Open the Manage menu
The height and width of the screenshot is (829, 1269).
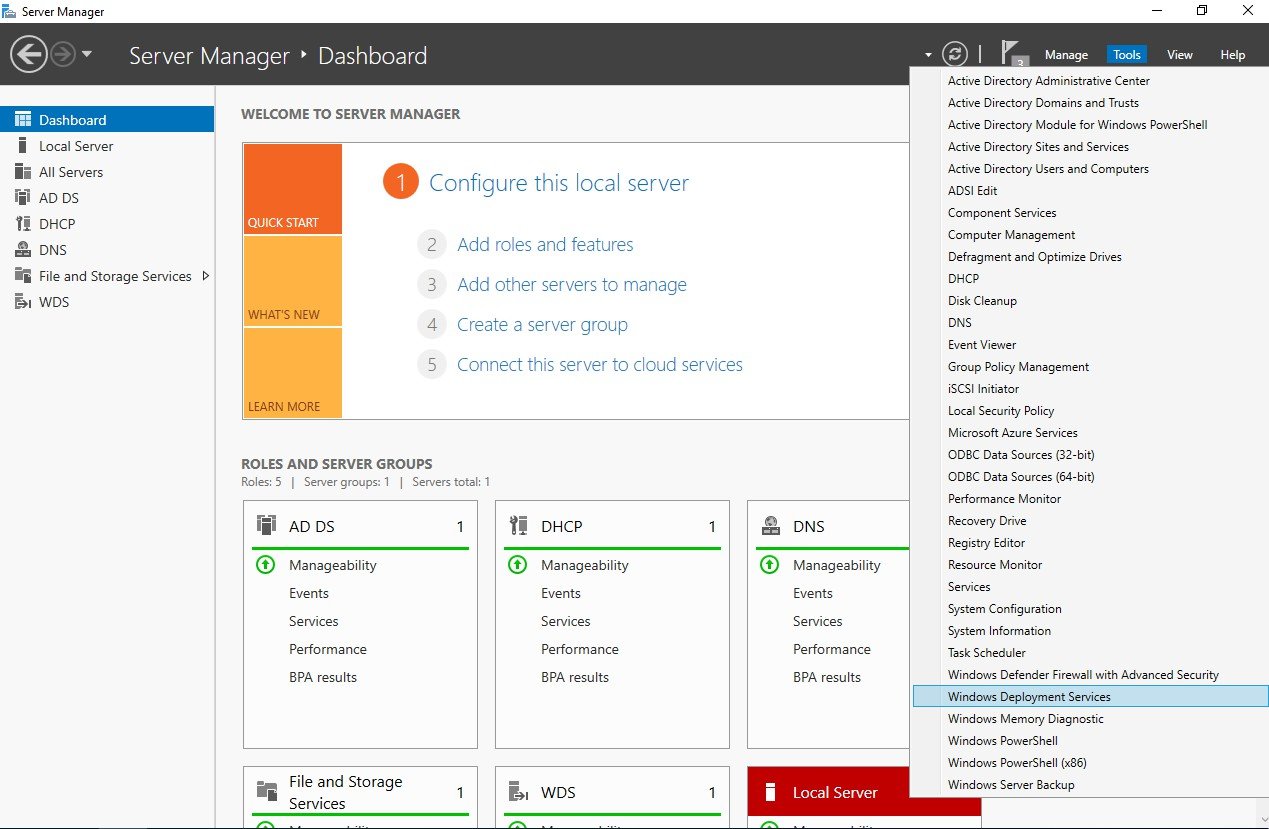1066,55
